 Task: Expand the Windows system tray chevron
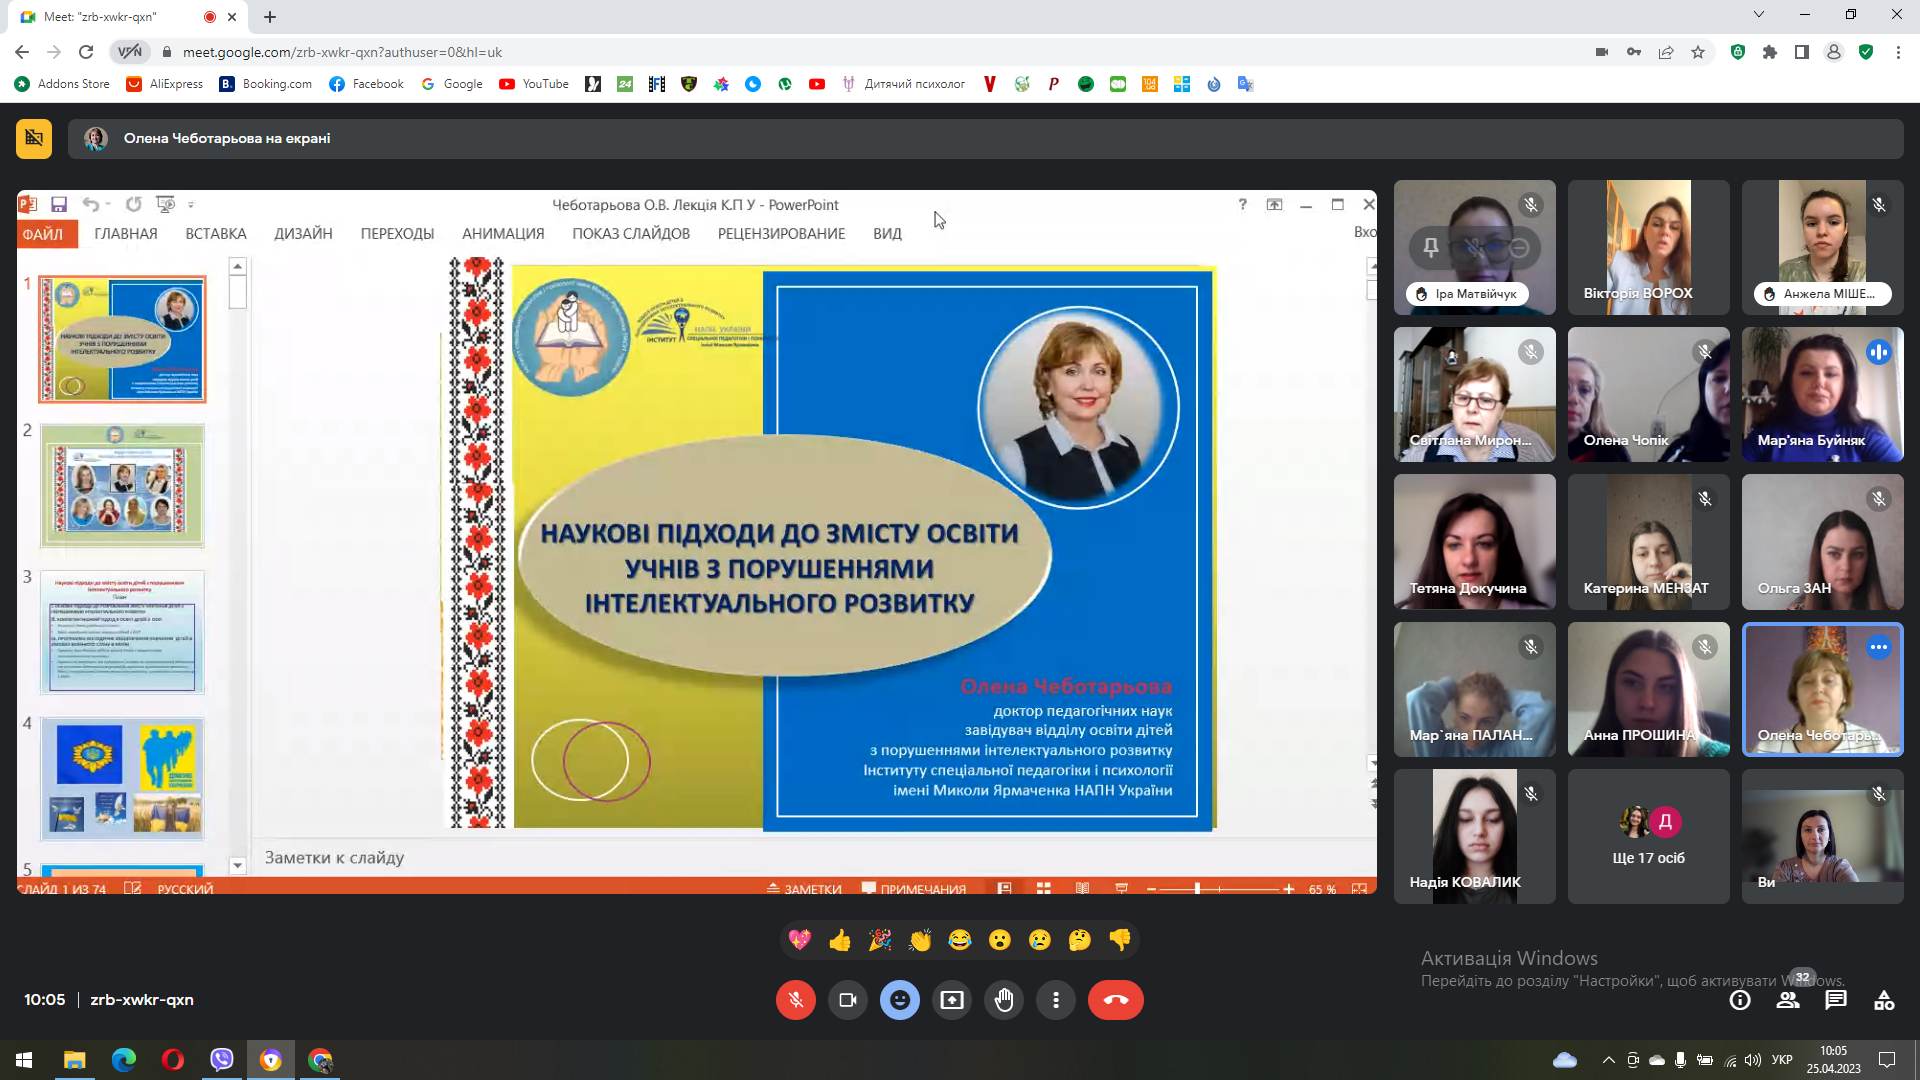[x=1608, y=1060]
